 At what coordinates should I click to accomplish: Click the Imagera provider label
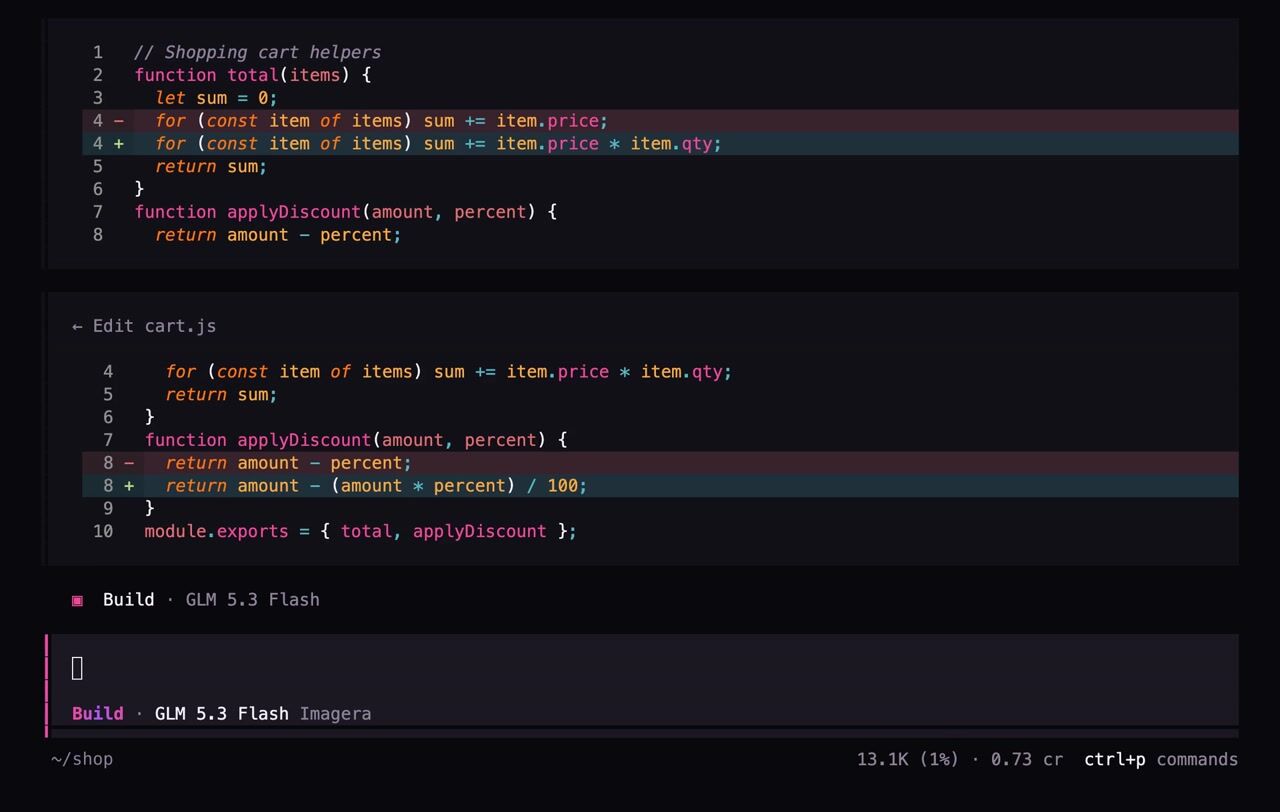coord(335,713)
